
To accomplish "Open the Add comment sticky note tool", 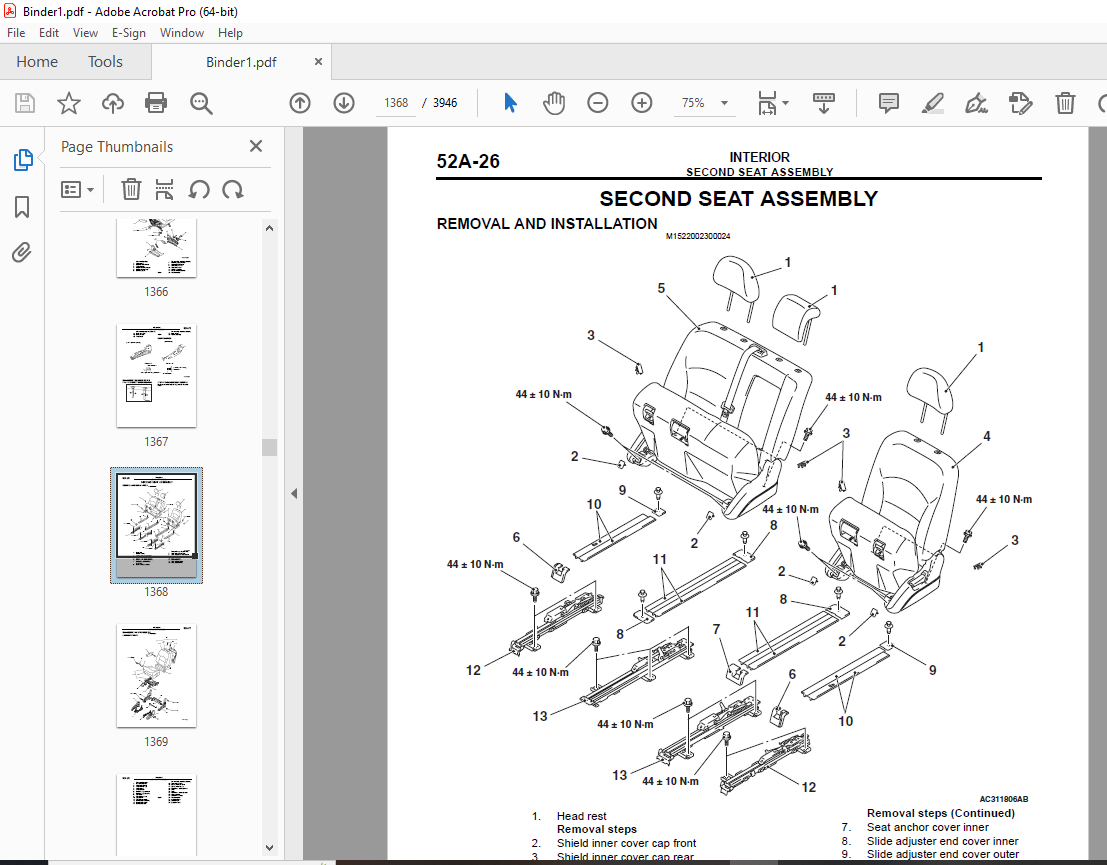I will click(x=887, y=103).
